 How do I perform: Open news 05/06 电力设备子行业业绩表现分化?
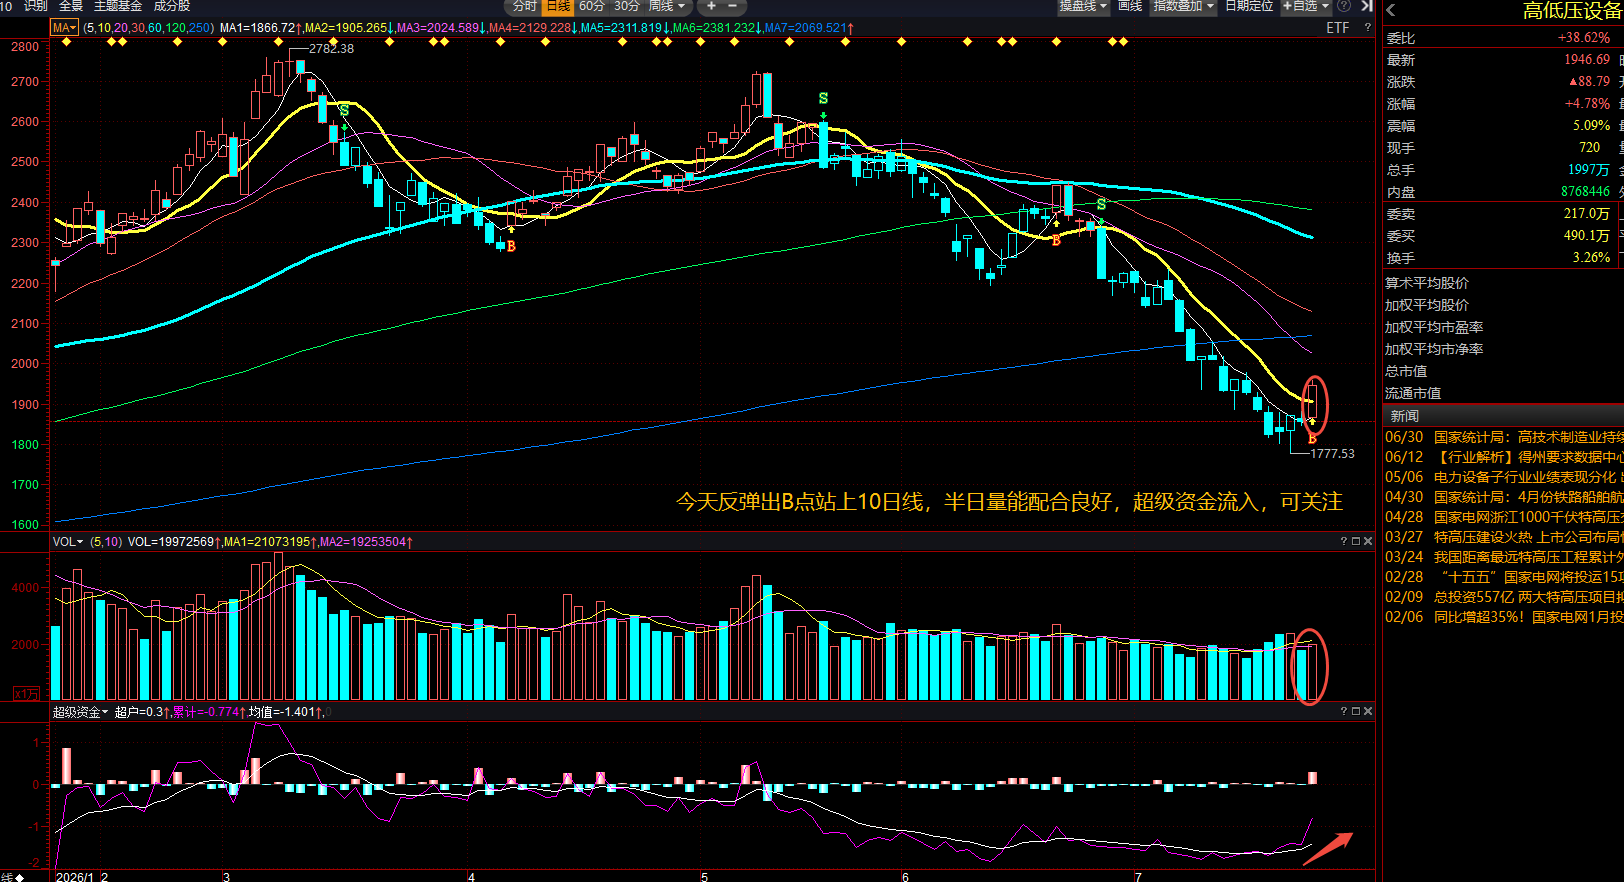coord(1503,477)
